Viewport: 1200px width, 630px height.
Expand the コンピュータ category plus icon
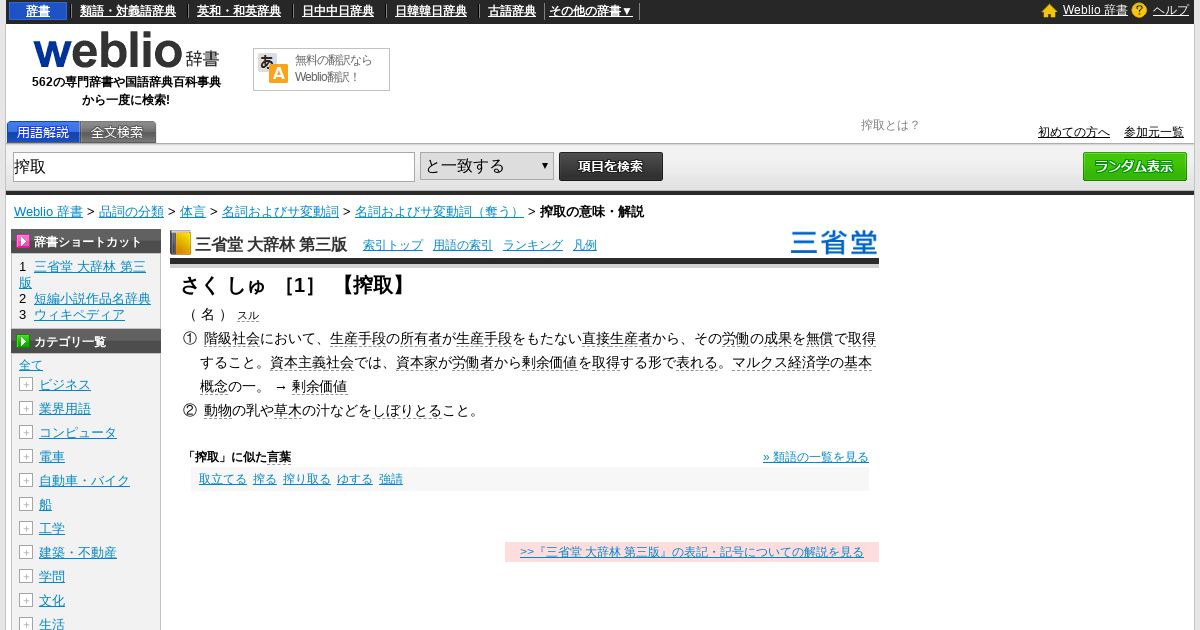[26, 432]
